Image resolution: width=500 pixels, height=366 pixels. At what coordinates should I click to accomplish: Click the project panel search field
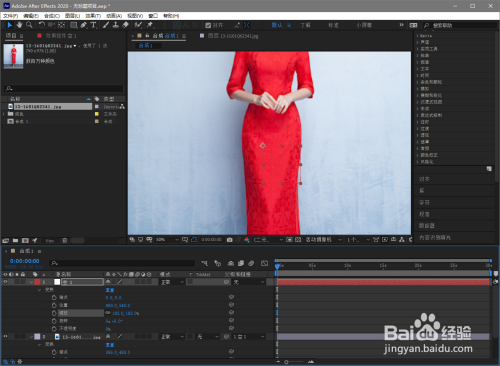click(x=63, y=88)
